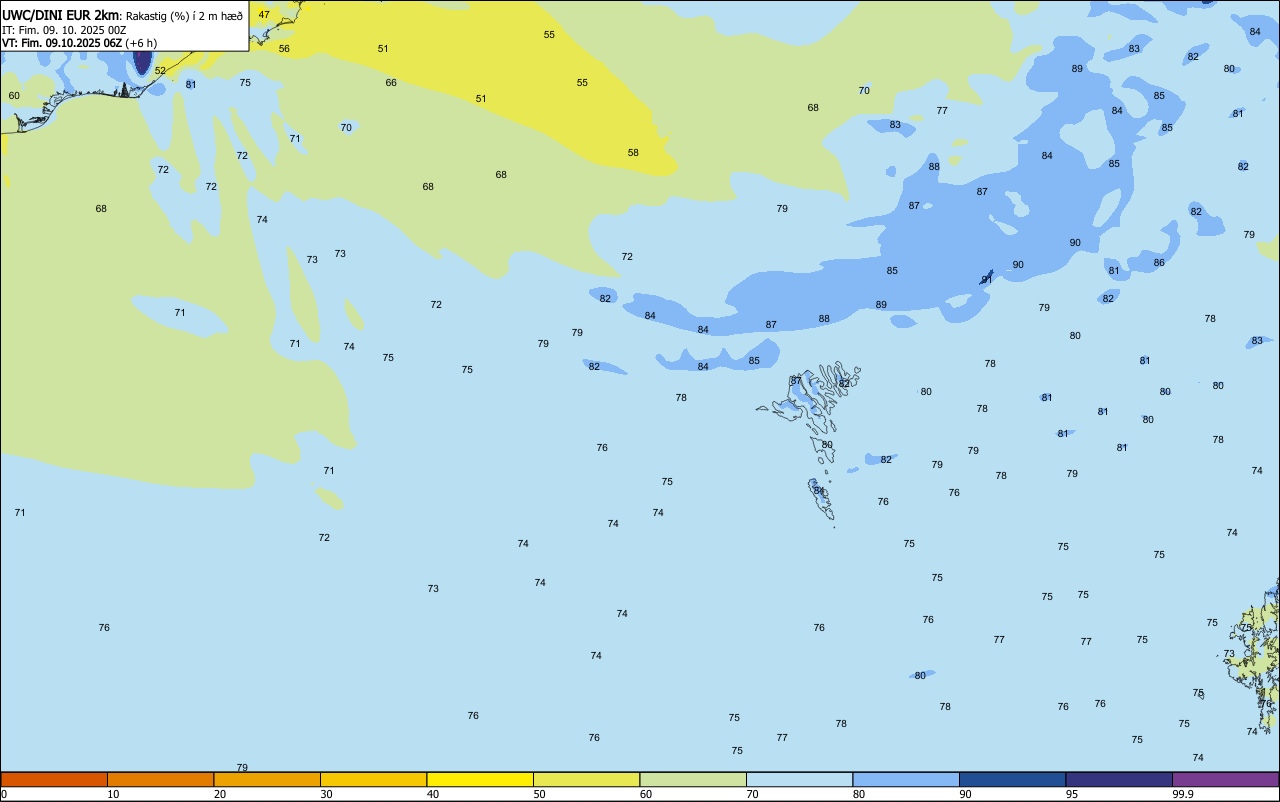
Task: Pick the pale green 60–70 legend swatch
Action: click(693, 779)
